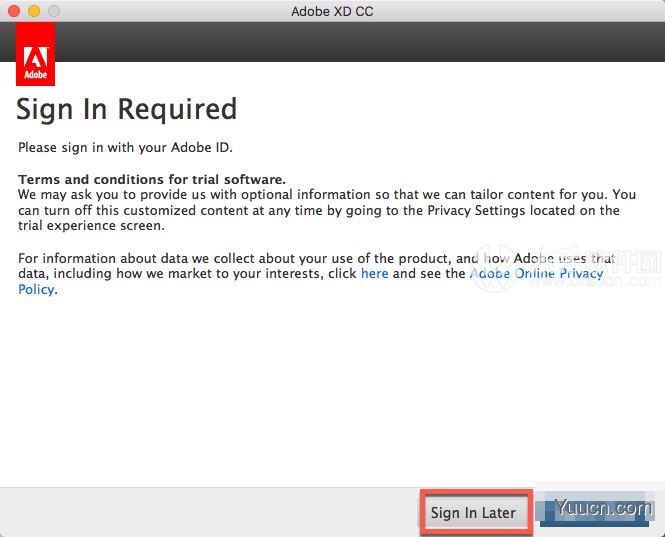Click the gray footer bar beside Sign In Later

click(210, 512)
